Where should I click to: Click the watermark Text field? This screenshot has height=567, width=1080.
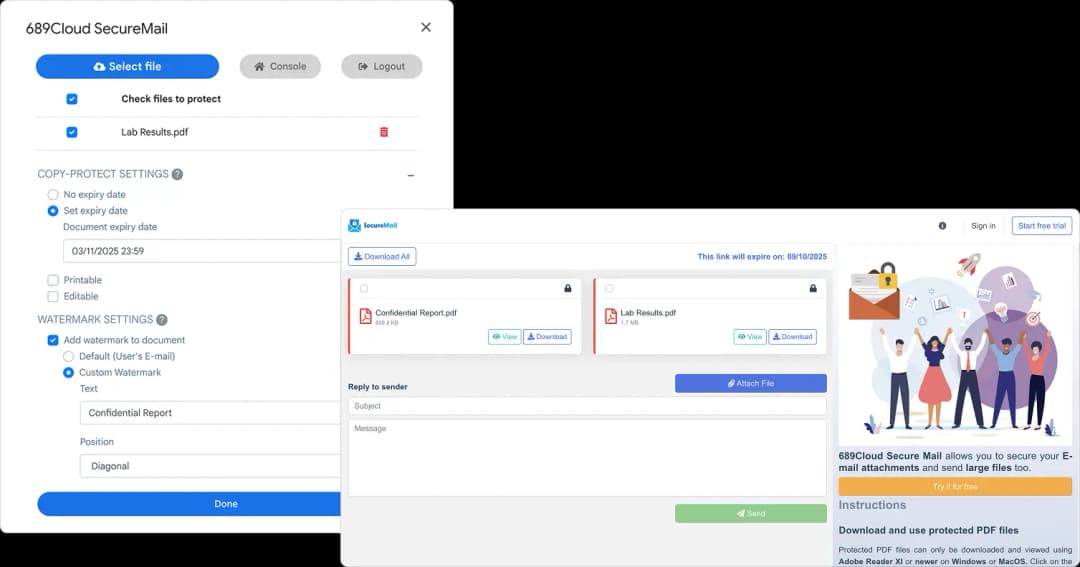(210, 413)
